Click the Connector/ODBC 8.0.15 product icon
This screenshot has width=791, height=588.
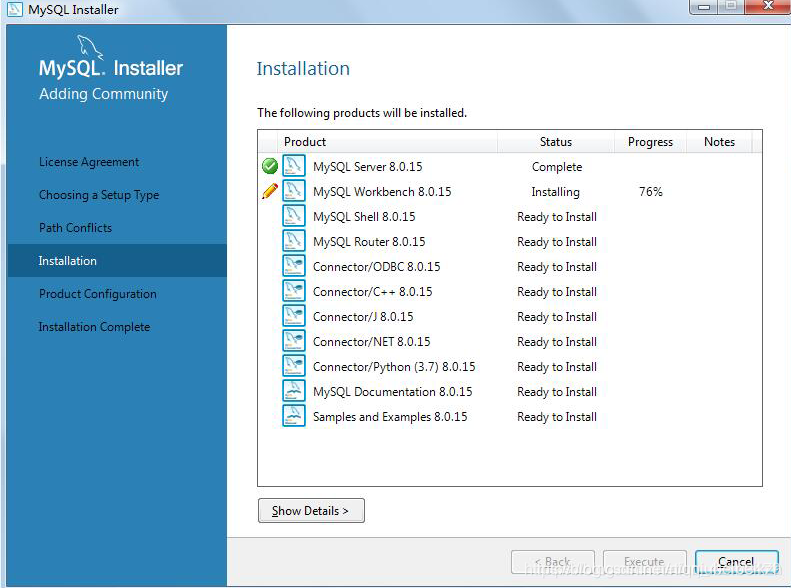pyautogui.click(x=294, y=266)
